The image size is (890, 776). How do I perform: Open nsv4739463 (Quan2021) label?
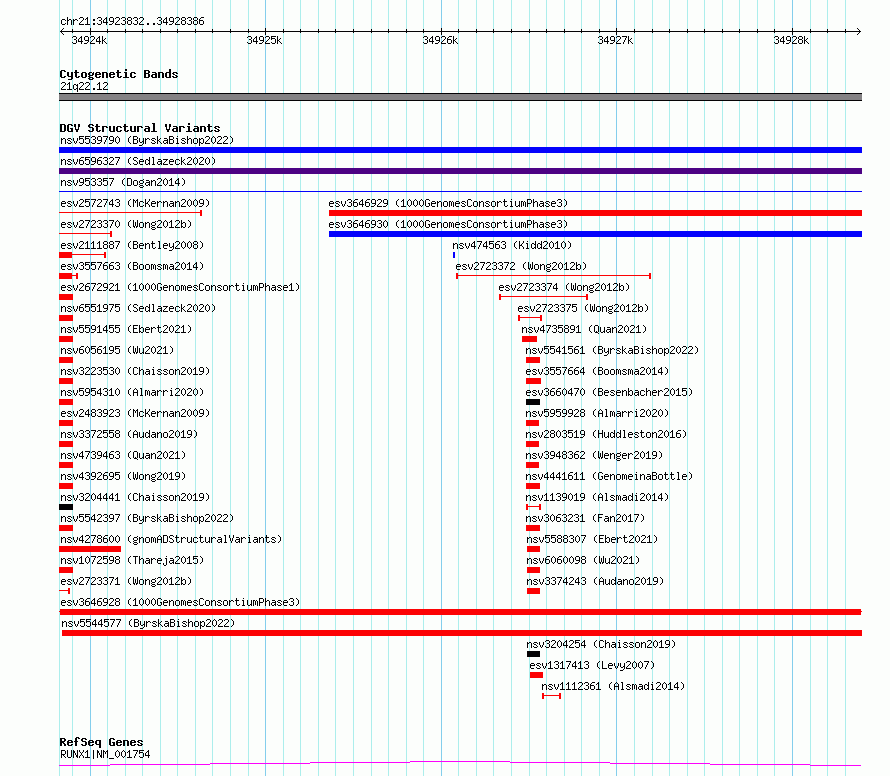(123, 455)
